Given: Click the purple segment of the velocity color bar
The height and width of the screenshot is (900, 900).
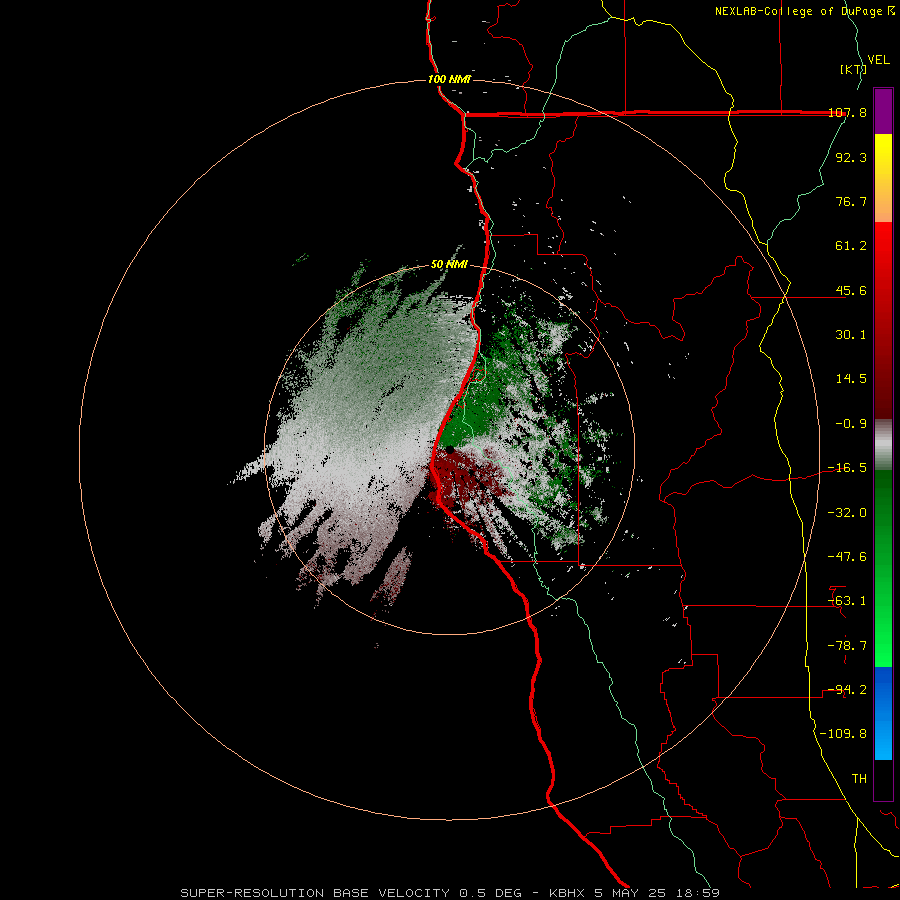Looking at the screenshot, I should [883, 111].
